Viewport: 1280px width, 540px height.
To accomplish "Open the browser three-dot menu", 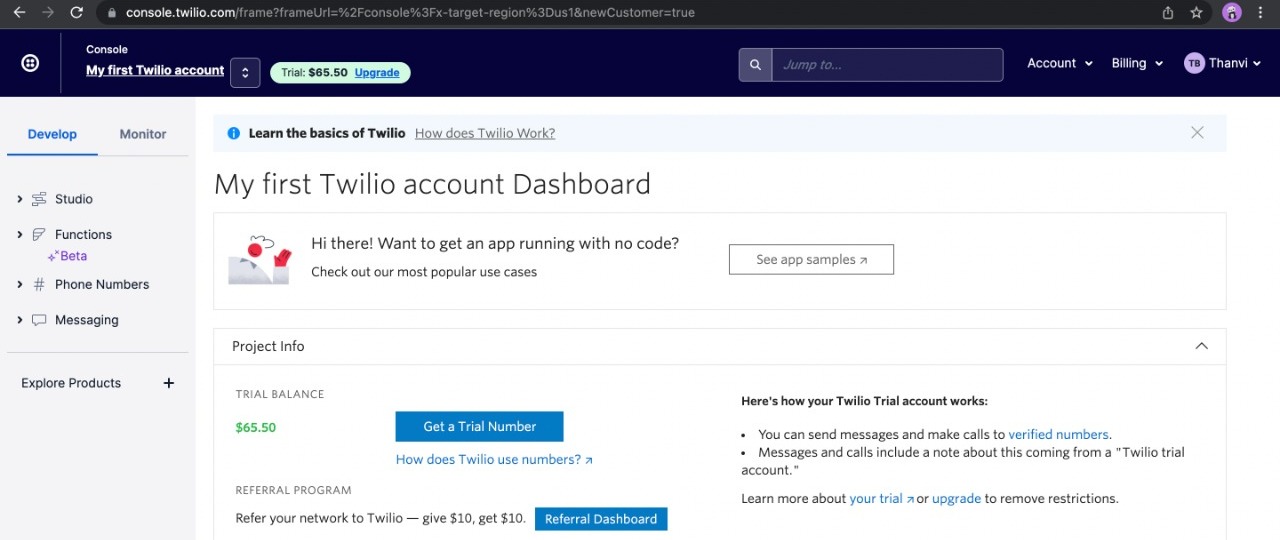I will coord(1262,13).
